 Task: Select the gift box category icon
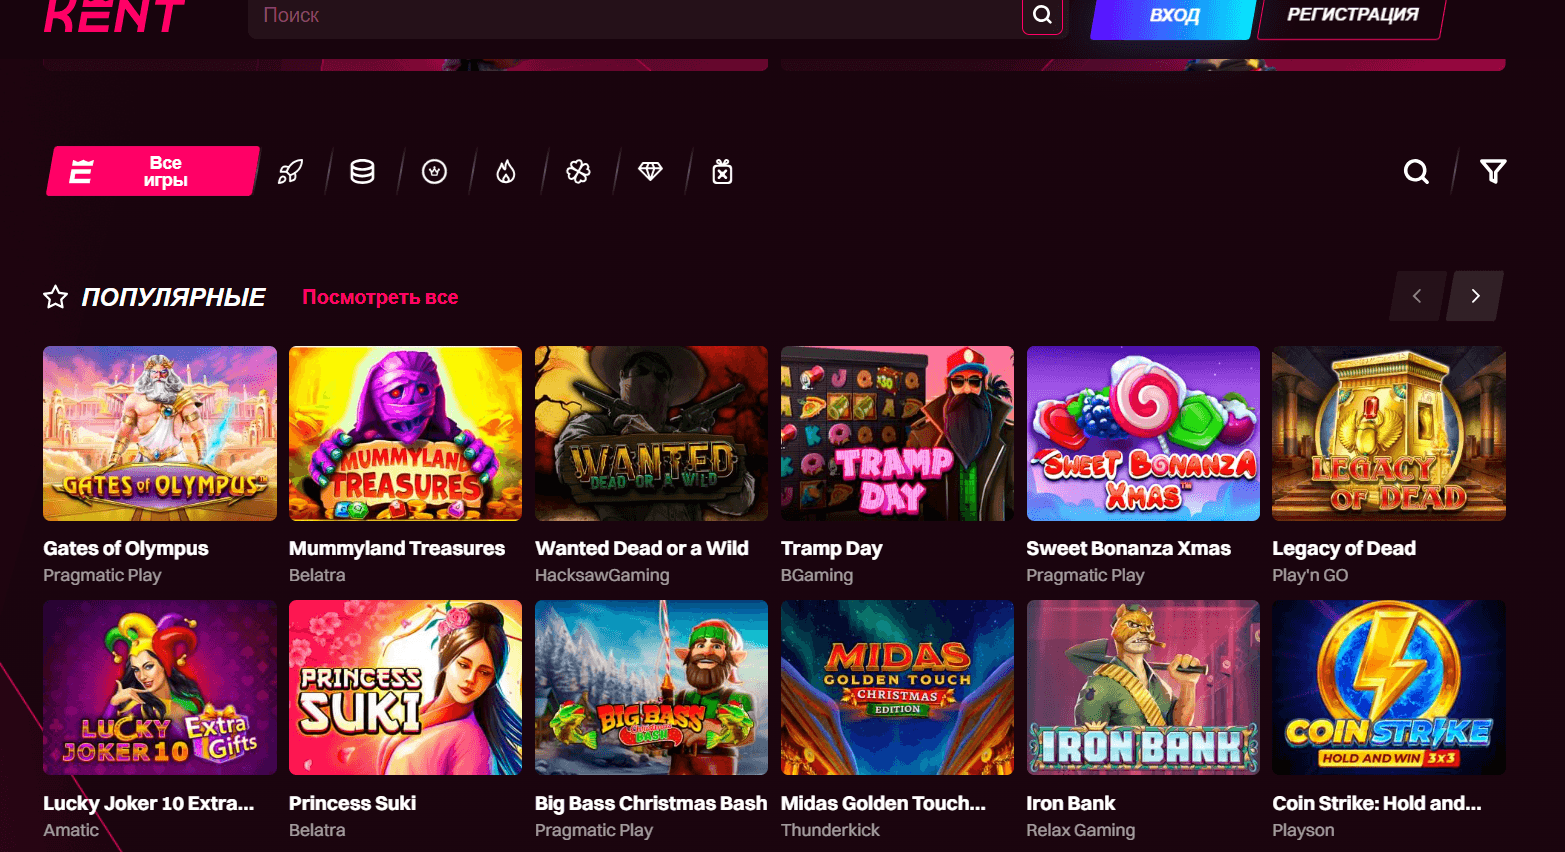click(722, 172)
